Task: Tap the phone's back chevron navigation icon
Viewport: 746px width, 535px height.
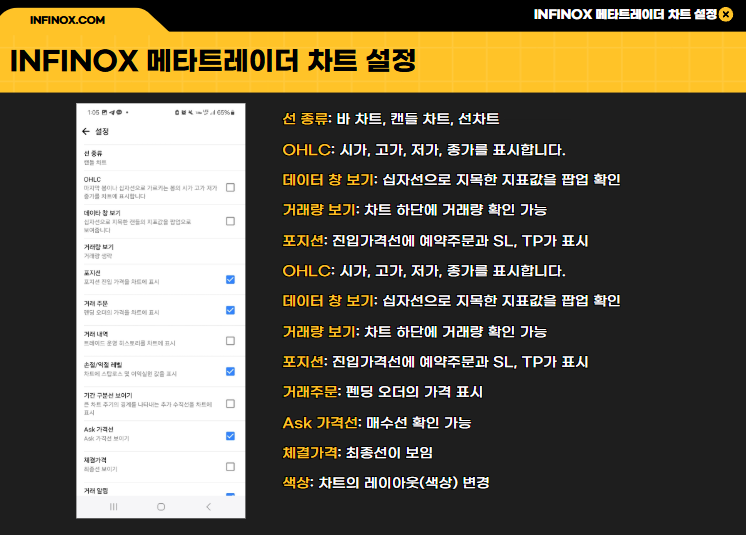Action: click(208, 507)
